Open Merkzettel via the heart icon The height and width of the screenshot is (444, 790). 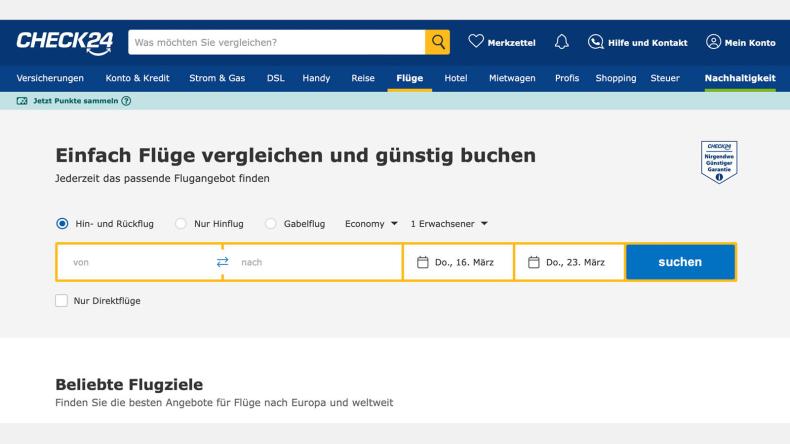pos(476,42)
